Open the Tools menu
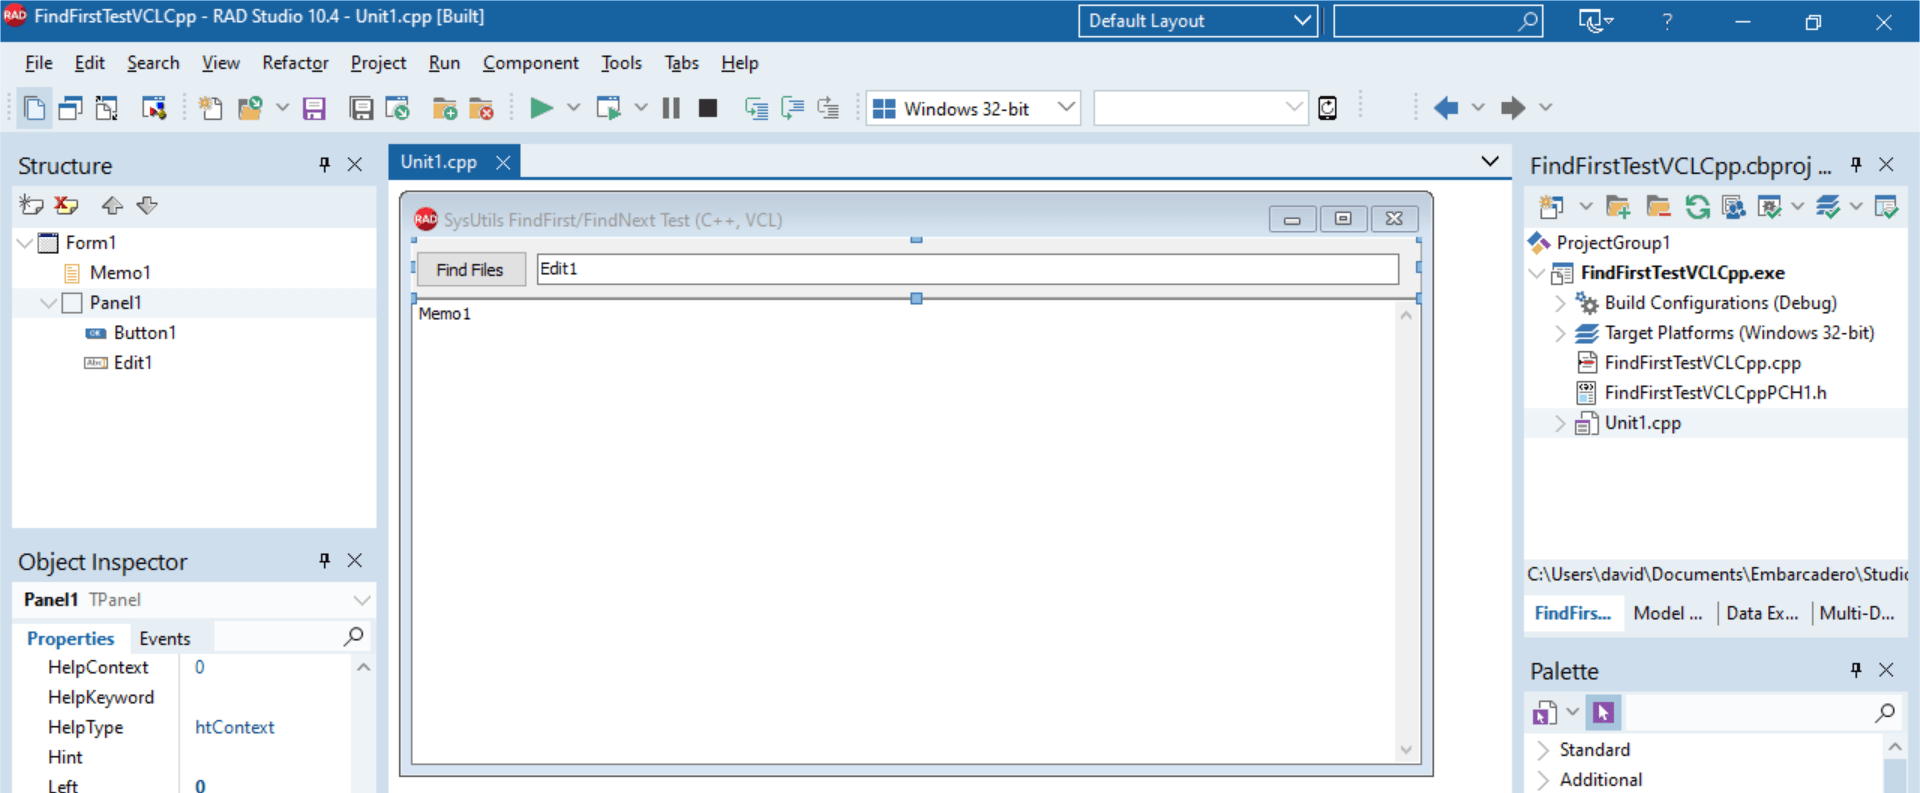The image size is (1920, 793). point(621,63)
